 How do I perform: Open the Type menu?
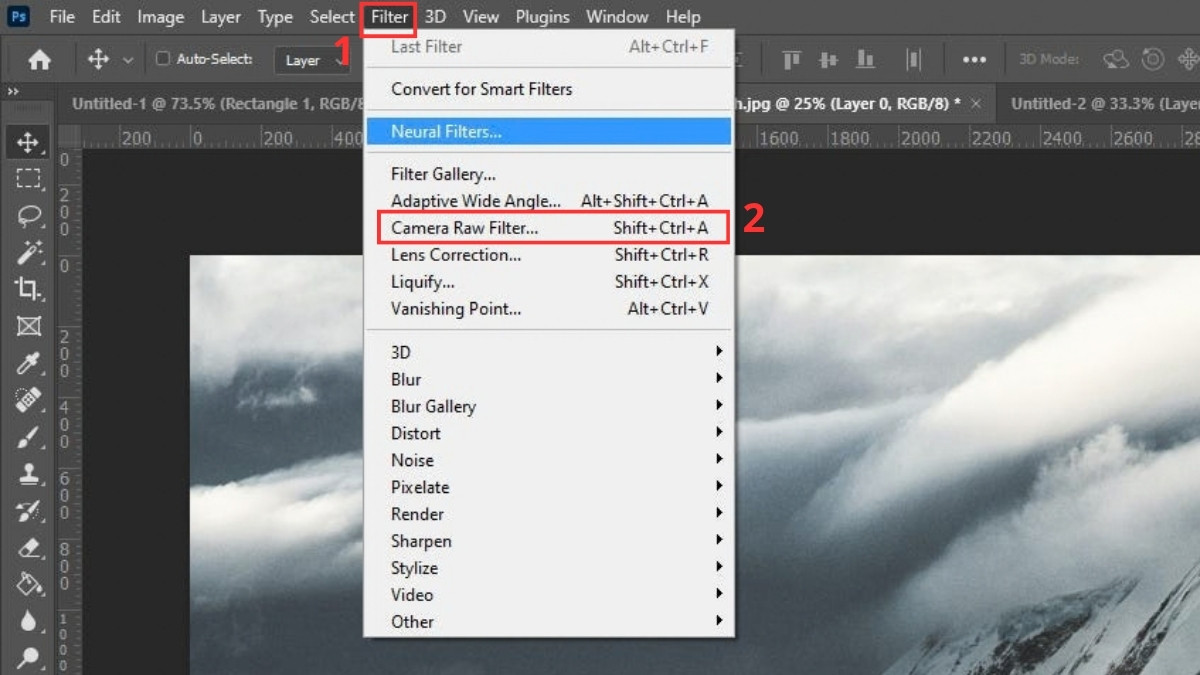tap(275, 17)
